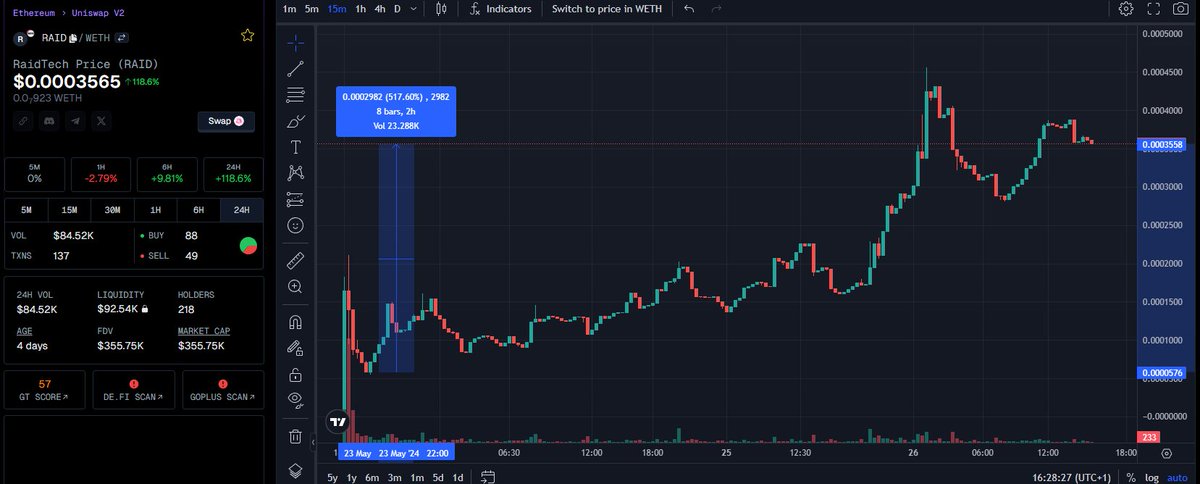1200x484 pixels.
Task: Set chart range to 5d
Action: click(438, 477)
